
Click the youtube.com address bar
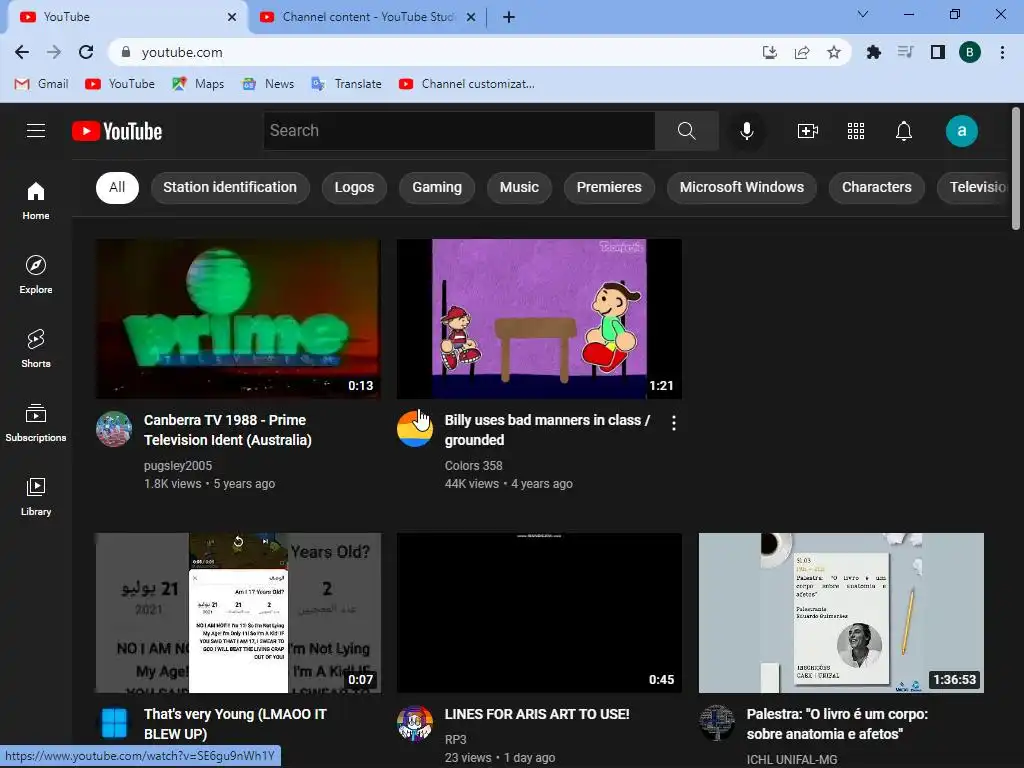click(x=431, y=52)
